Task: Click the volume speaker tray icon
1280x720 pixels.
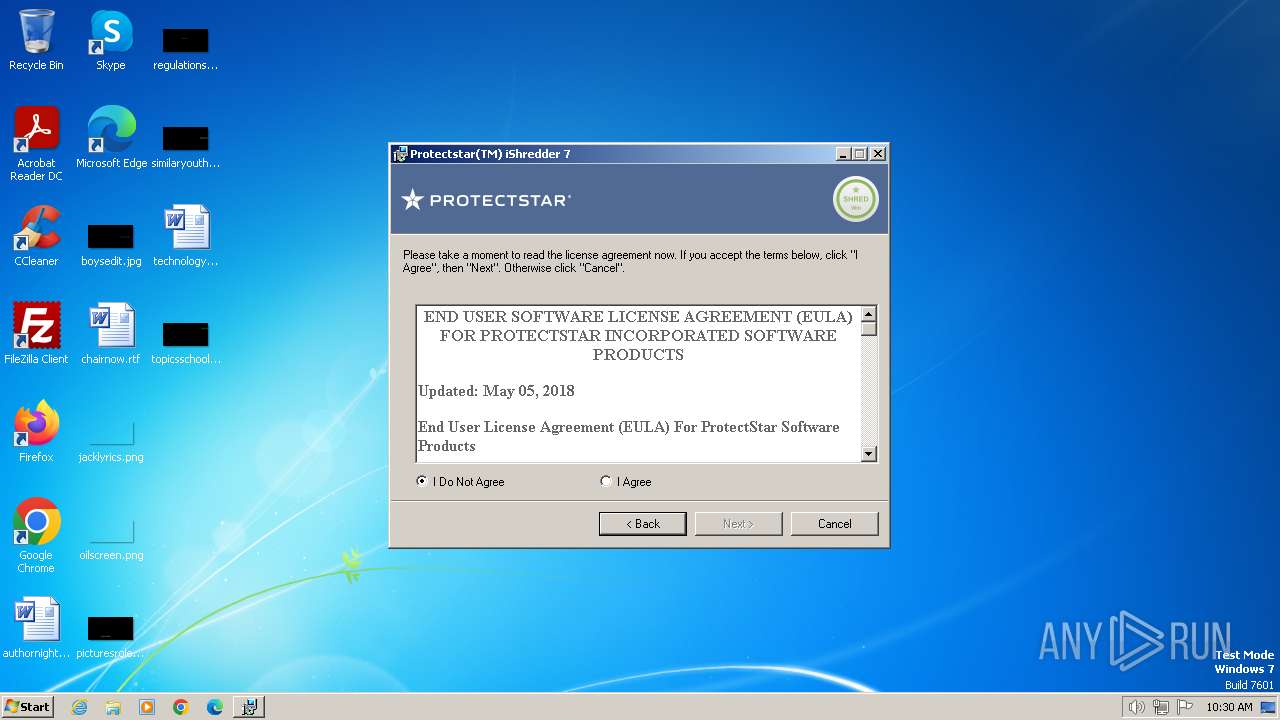Action: tap(1136, 707)
